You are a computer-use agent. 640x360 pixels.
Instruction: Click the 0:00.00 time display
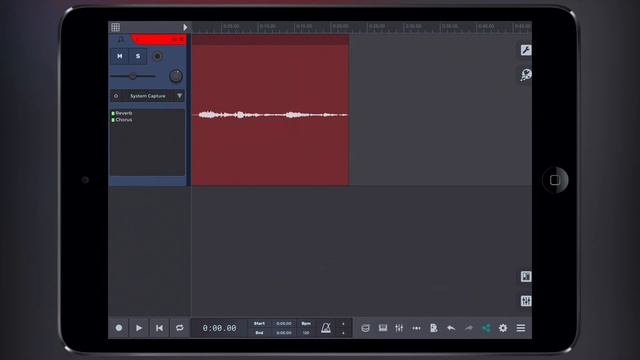click(219, 328)
